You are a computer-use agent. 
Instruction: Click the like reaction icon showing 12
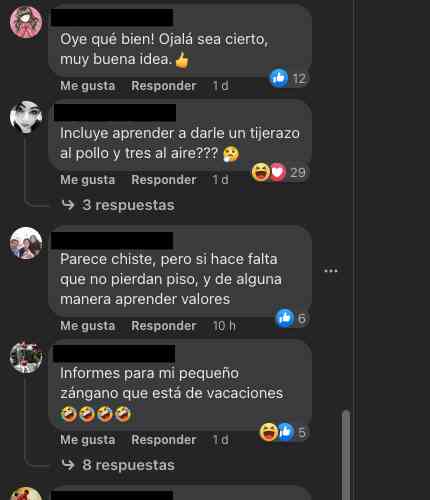click(279, 78)
